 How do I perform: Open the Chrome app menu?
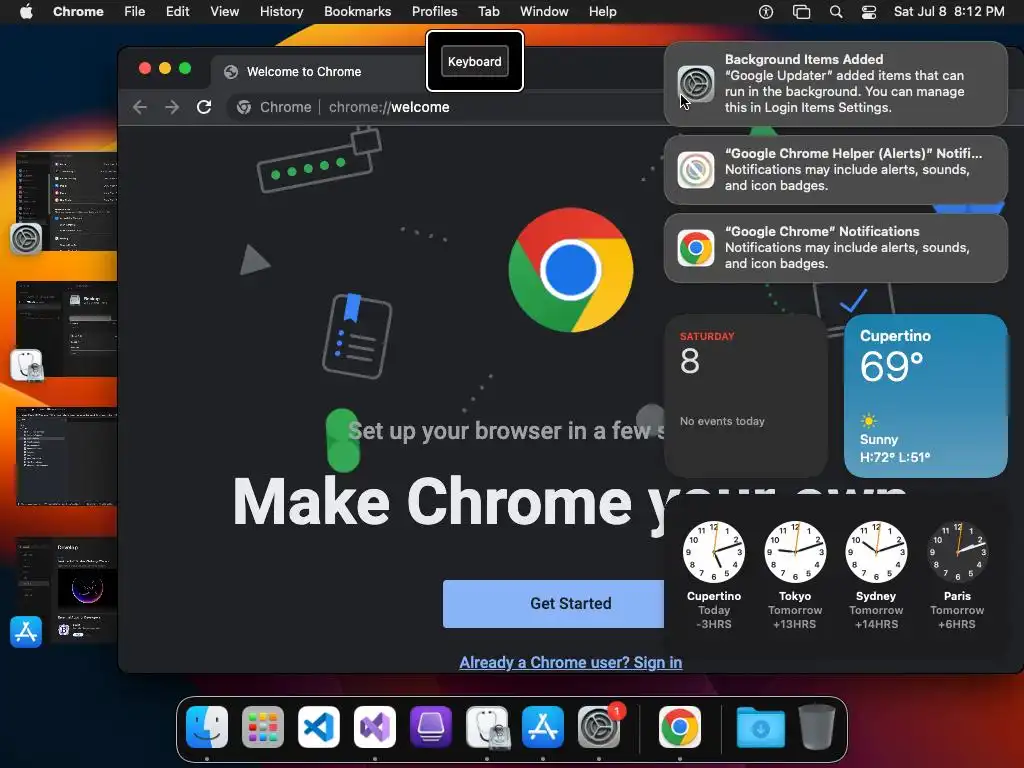point(78,12)
